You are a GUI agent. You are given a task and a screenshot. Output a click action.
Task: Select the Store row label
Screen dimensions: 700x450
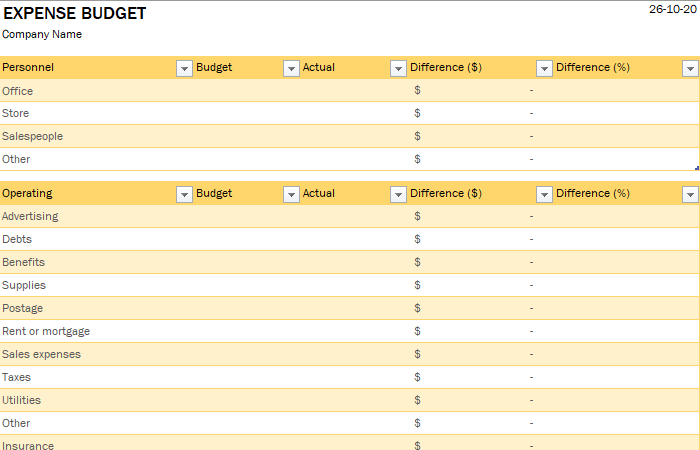[x=15, y=113]
